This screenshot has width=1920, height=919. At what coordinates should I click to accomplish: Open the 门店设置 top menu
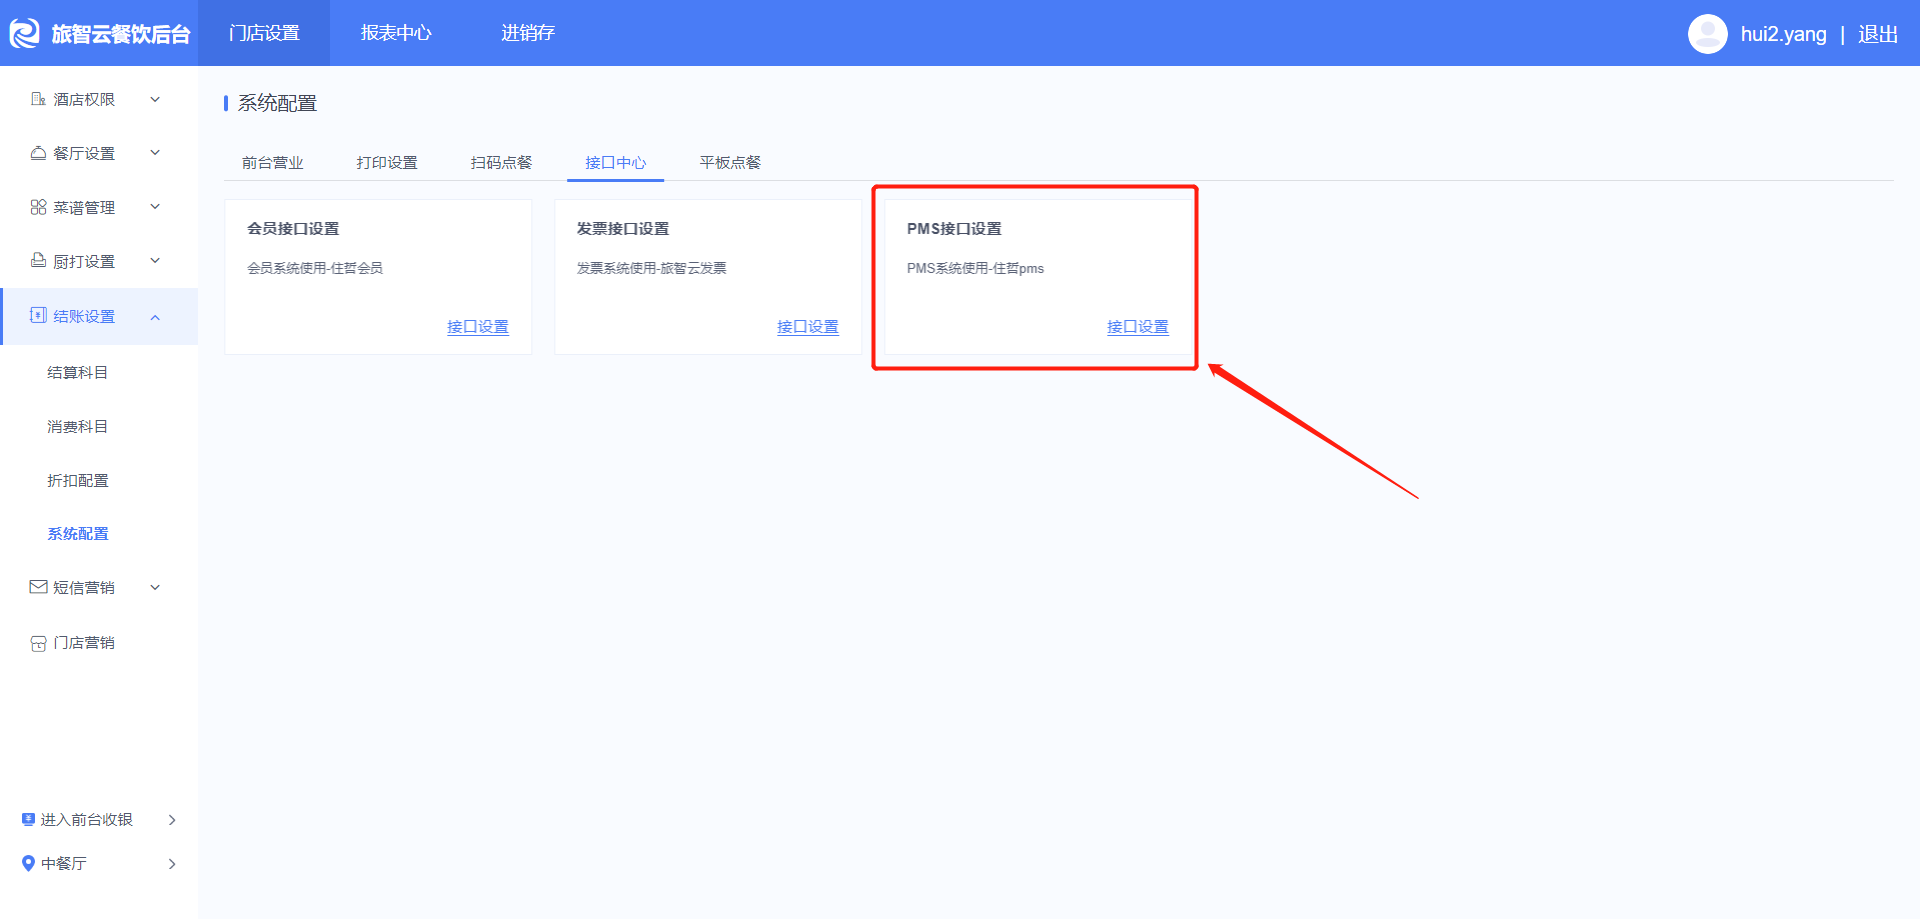coord(264,33)
